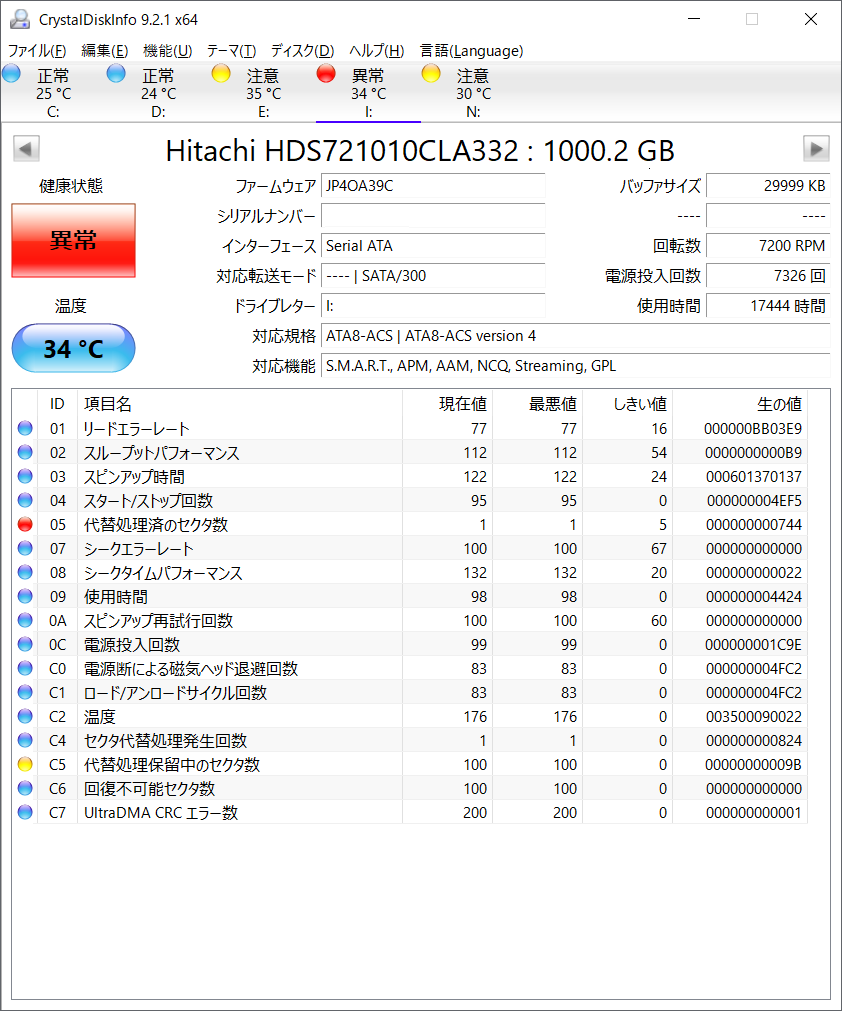Open the 言語(Language) menu
Viewport: 842px width, 1011px height.
click(x=471, y=51)
